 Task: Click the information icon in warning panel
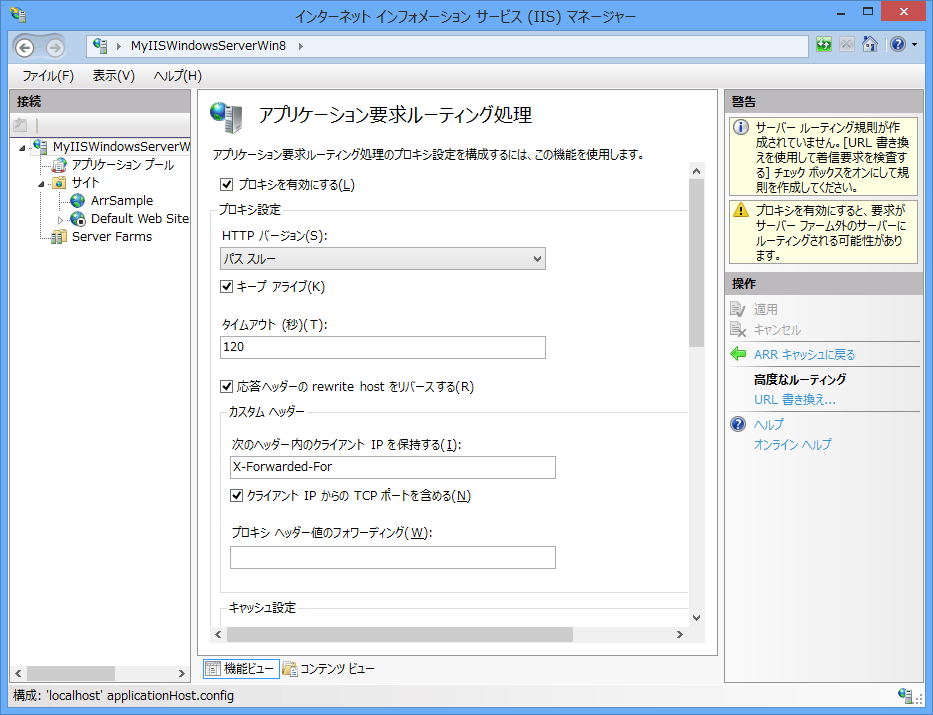pyautogui.click(x=741, y=127)
